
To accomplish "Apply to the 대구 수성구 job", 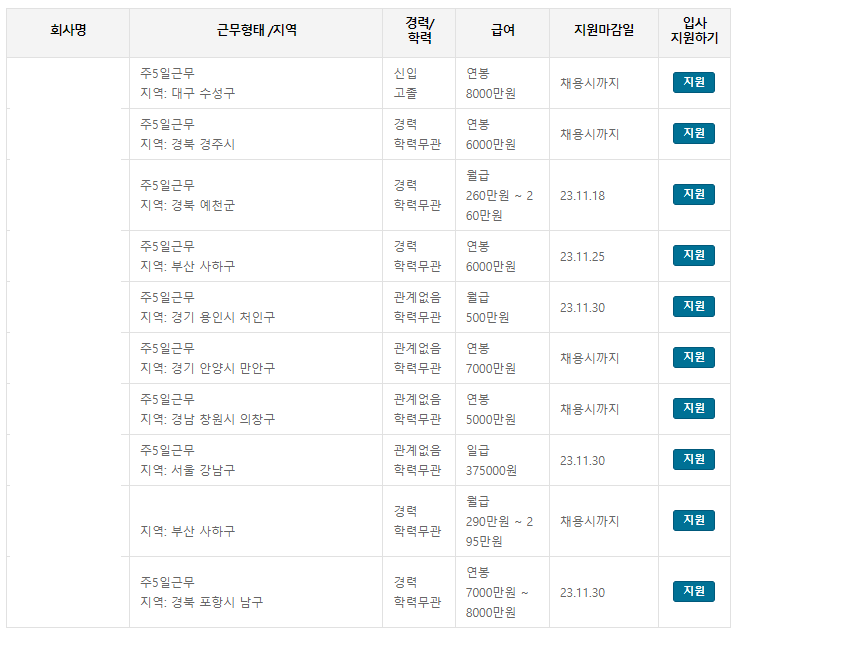I will point(693,82).
